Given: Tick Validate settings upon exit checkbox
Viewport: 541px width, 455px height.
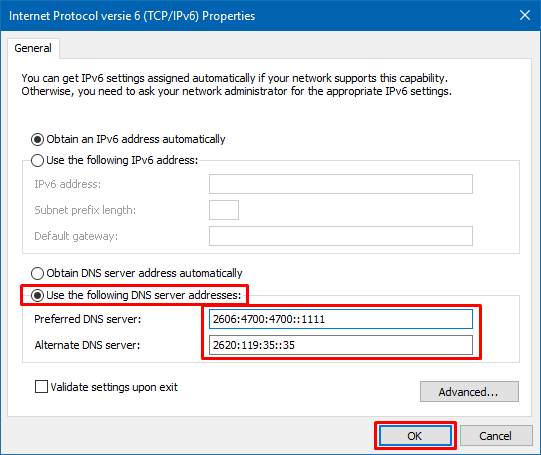Looking at the screenshot, I should click(41, 387).
